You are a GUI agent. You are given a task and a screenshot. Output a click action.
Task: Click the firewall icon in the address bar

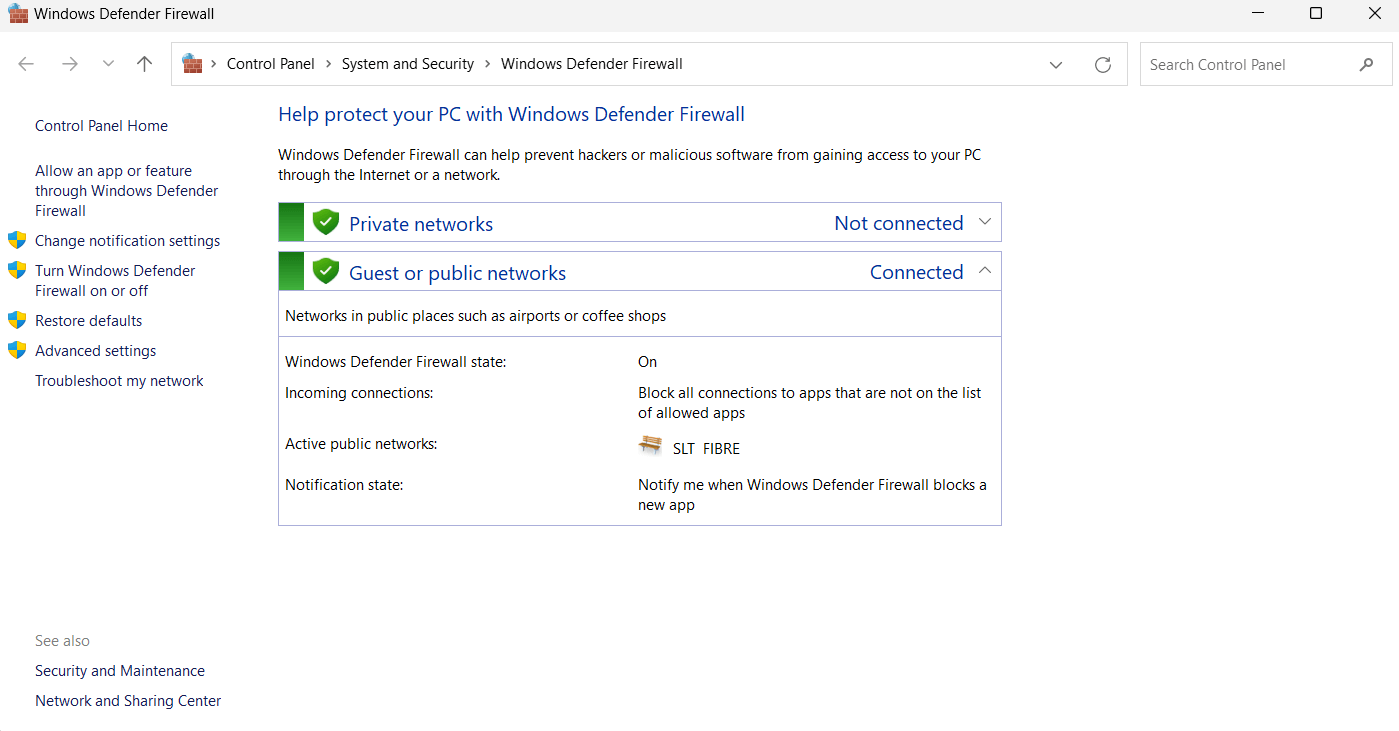192,63
